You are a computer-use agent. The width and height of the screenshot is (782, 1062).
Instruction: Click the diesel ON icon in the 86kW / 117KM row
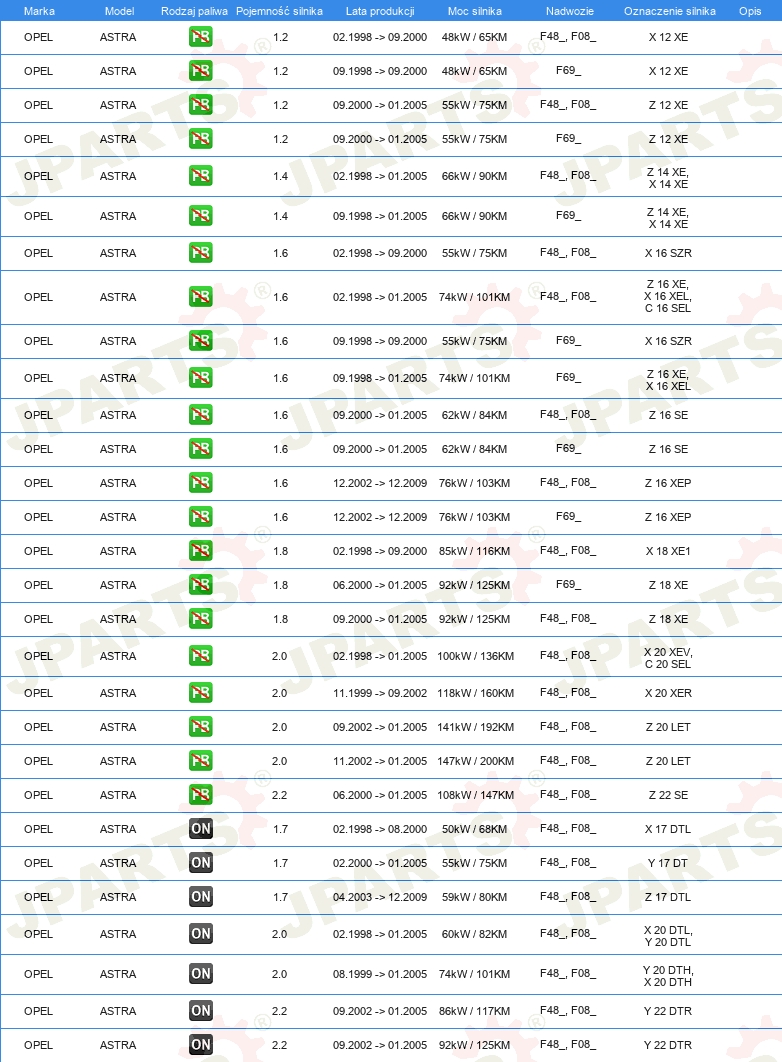tap(200, 1011)
